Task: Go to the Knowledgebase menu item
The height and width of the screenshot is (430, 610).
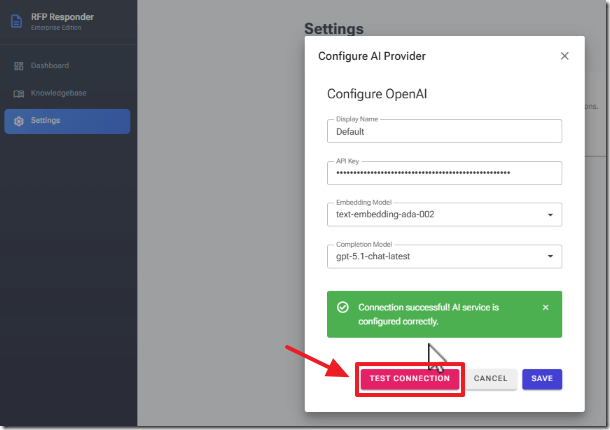Action: [x=58, y=93]
